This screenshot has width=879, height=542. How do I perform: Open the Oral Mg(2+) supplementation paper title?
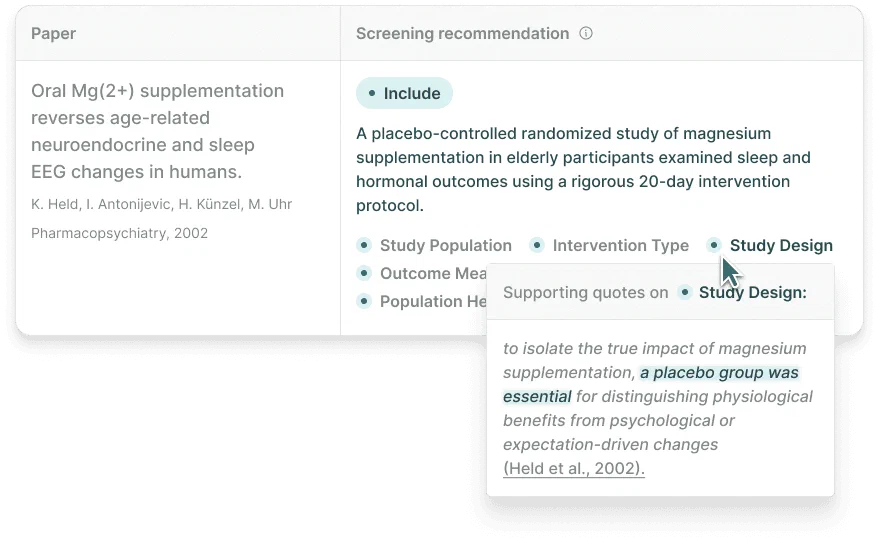coord(158,131)
